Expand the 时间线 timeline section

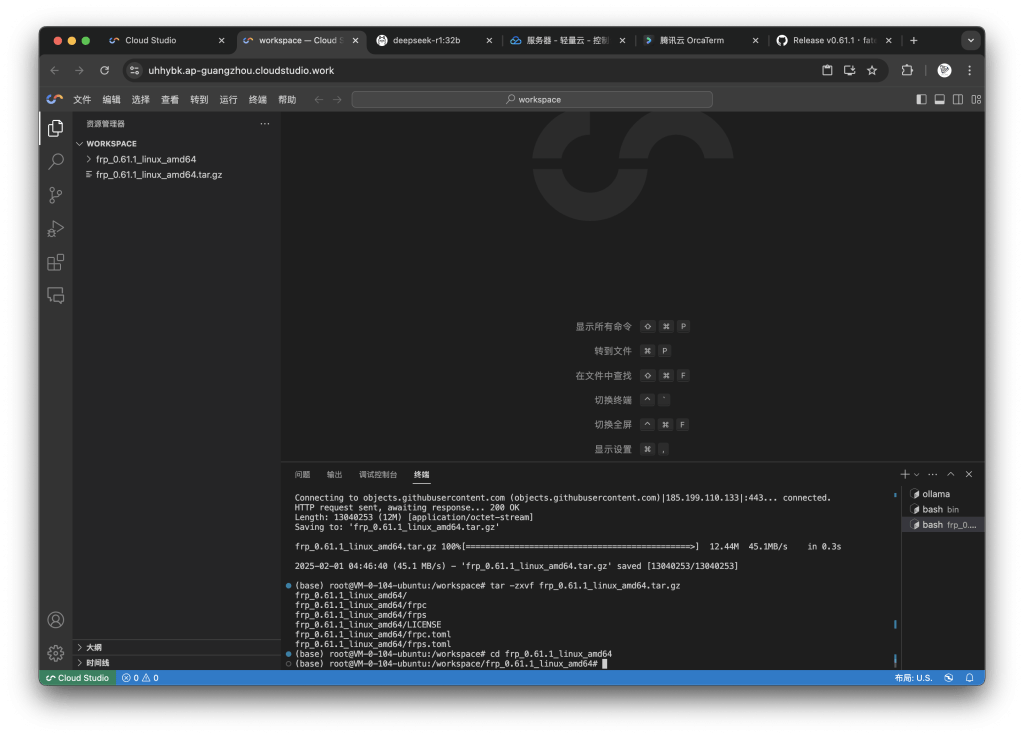pyautogui.click(x=176, y=663)
